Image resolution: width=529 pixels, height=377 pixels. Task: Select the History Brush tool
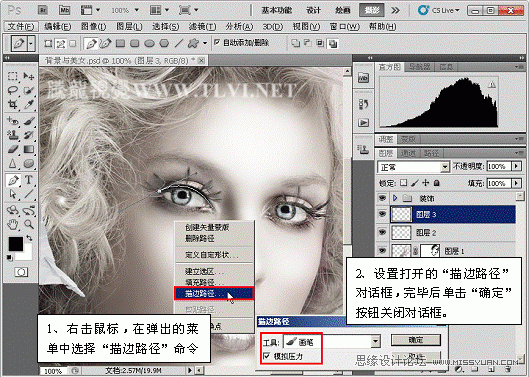point(29,135)
